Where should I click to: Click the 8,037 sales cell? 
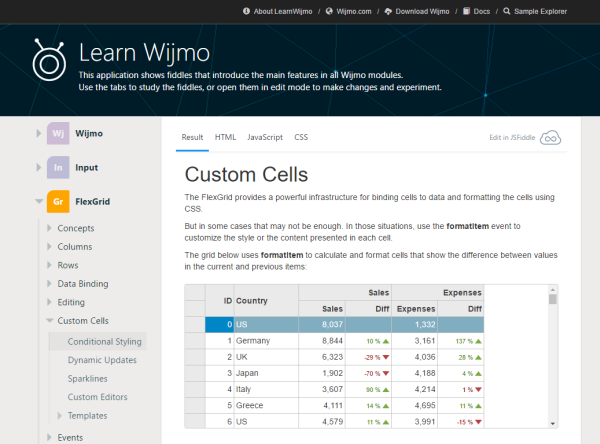pos(322,325)
